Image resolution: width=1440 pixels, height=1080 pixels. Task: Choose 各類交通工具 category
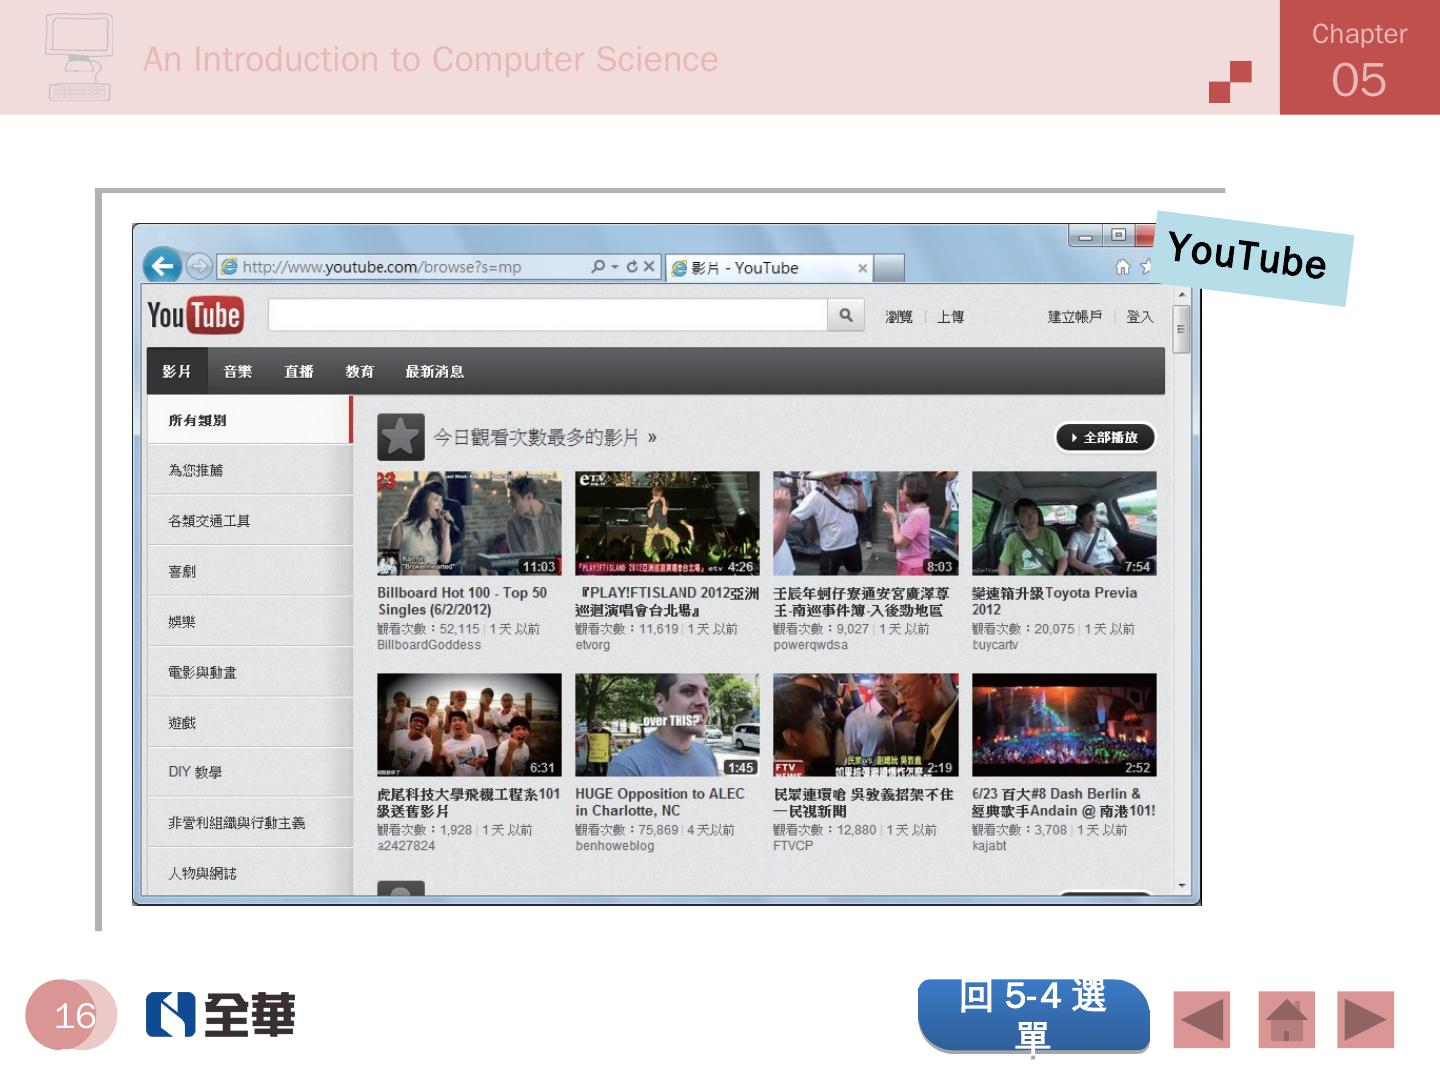[x=250, y=521]
